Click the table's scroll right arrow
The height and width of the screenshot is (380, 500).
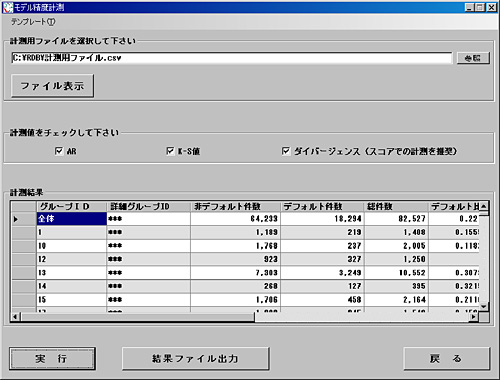pos(474,317)
